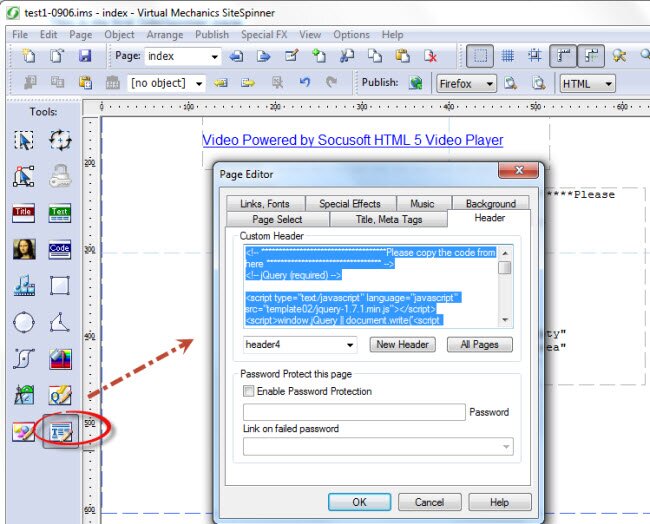Toggle the ruler guides button
Screen dimensions: 650x524
[563, 56]
